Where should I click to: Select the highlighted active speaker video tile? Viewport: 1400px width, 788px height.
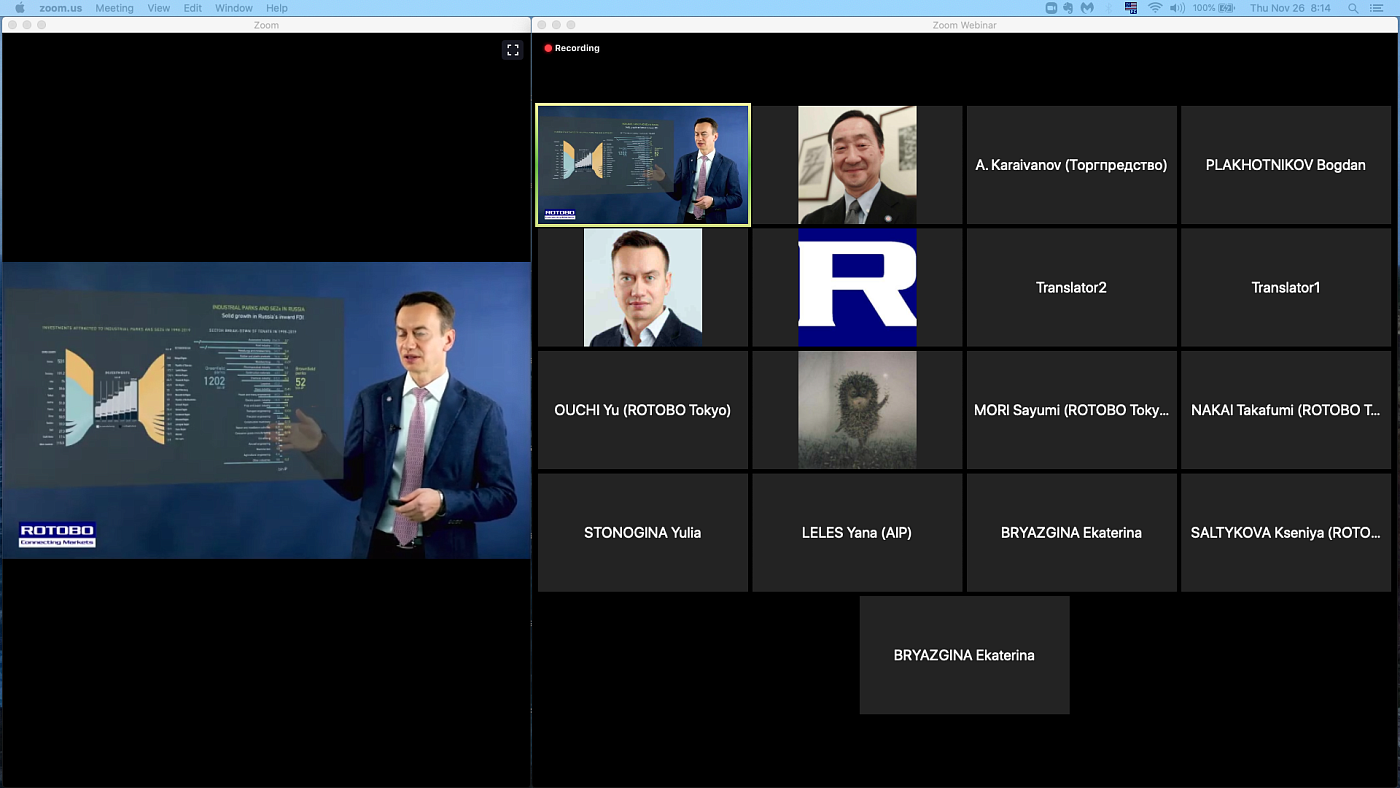(643, 165)
